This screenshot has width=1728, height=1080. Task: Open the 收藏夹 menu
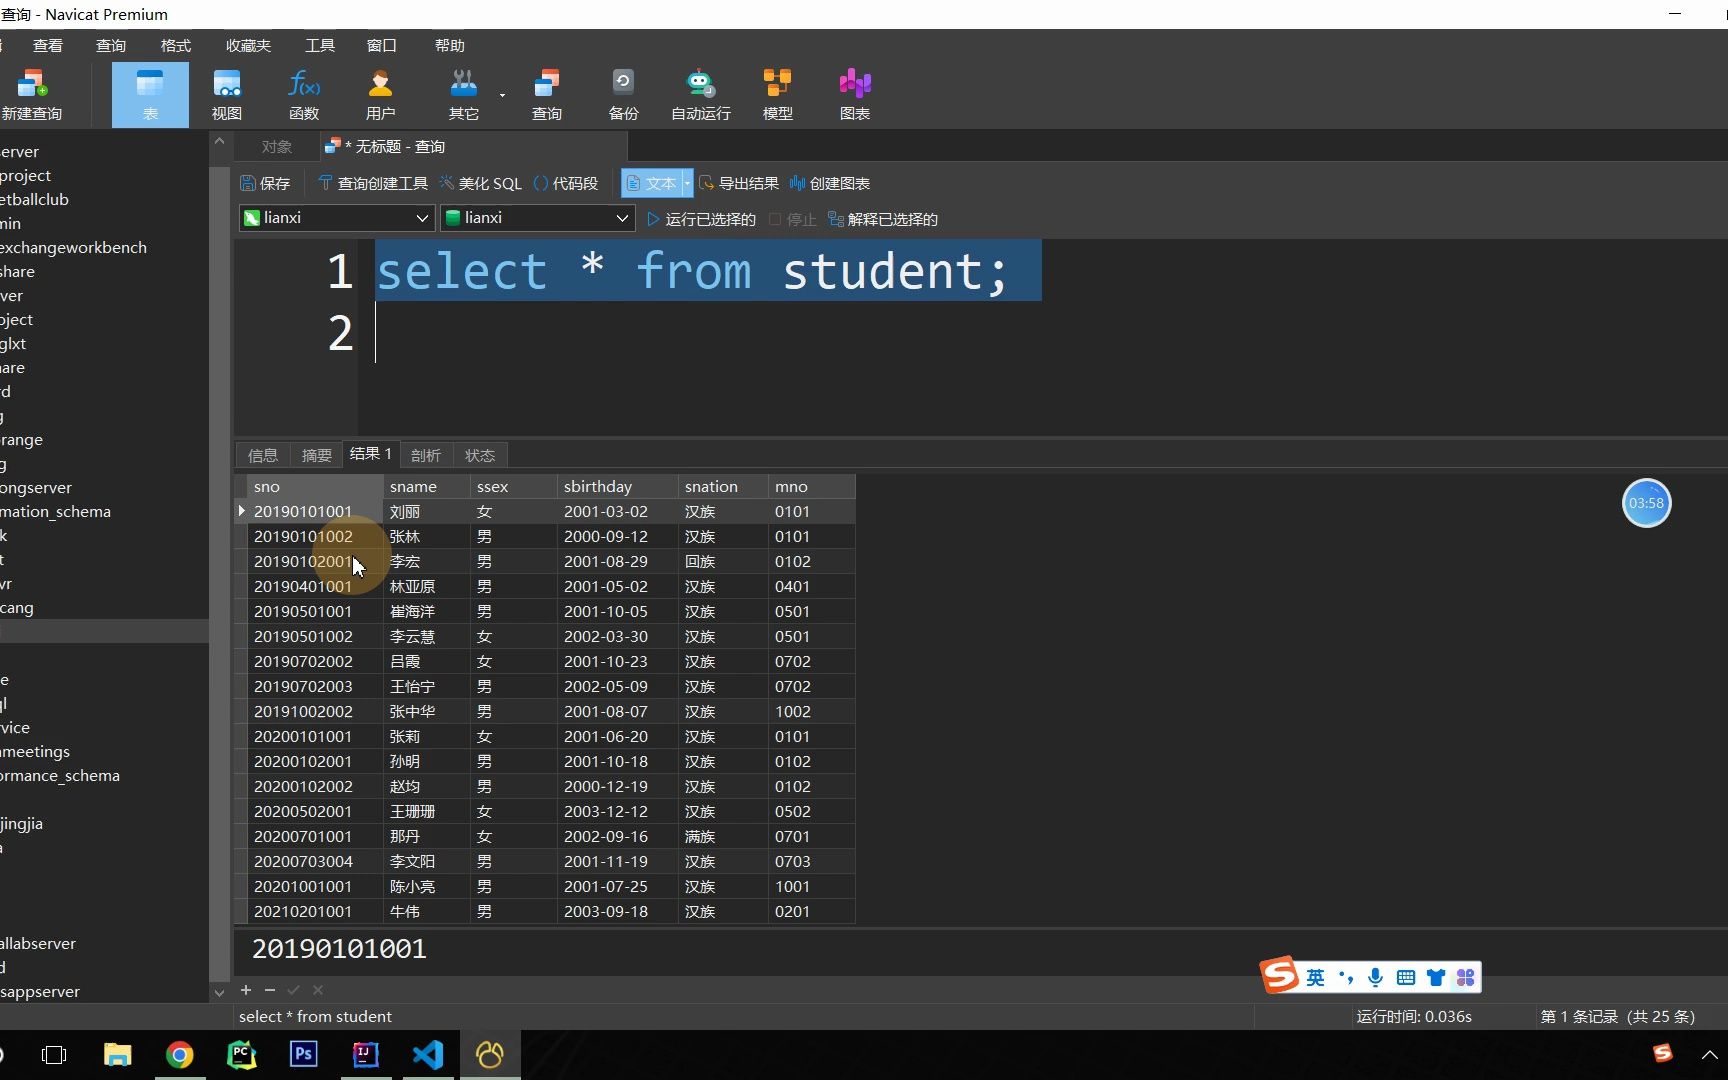248,45
